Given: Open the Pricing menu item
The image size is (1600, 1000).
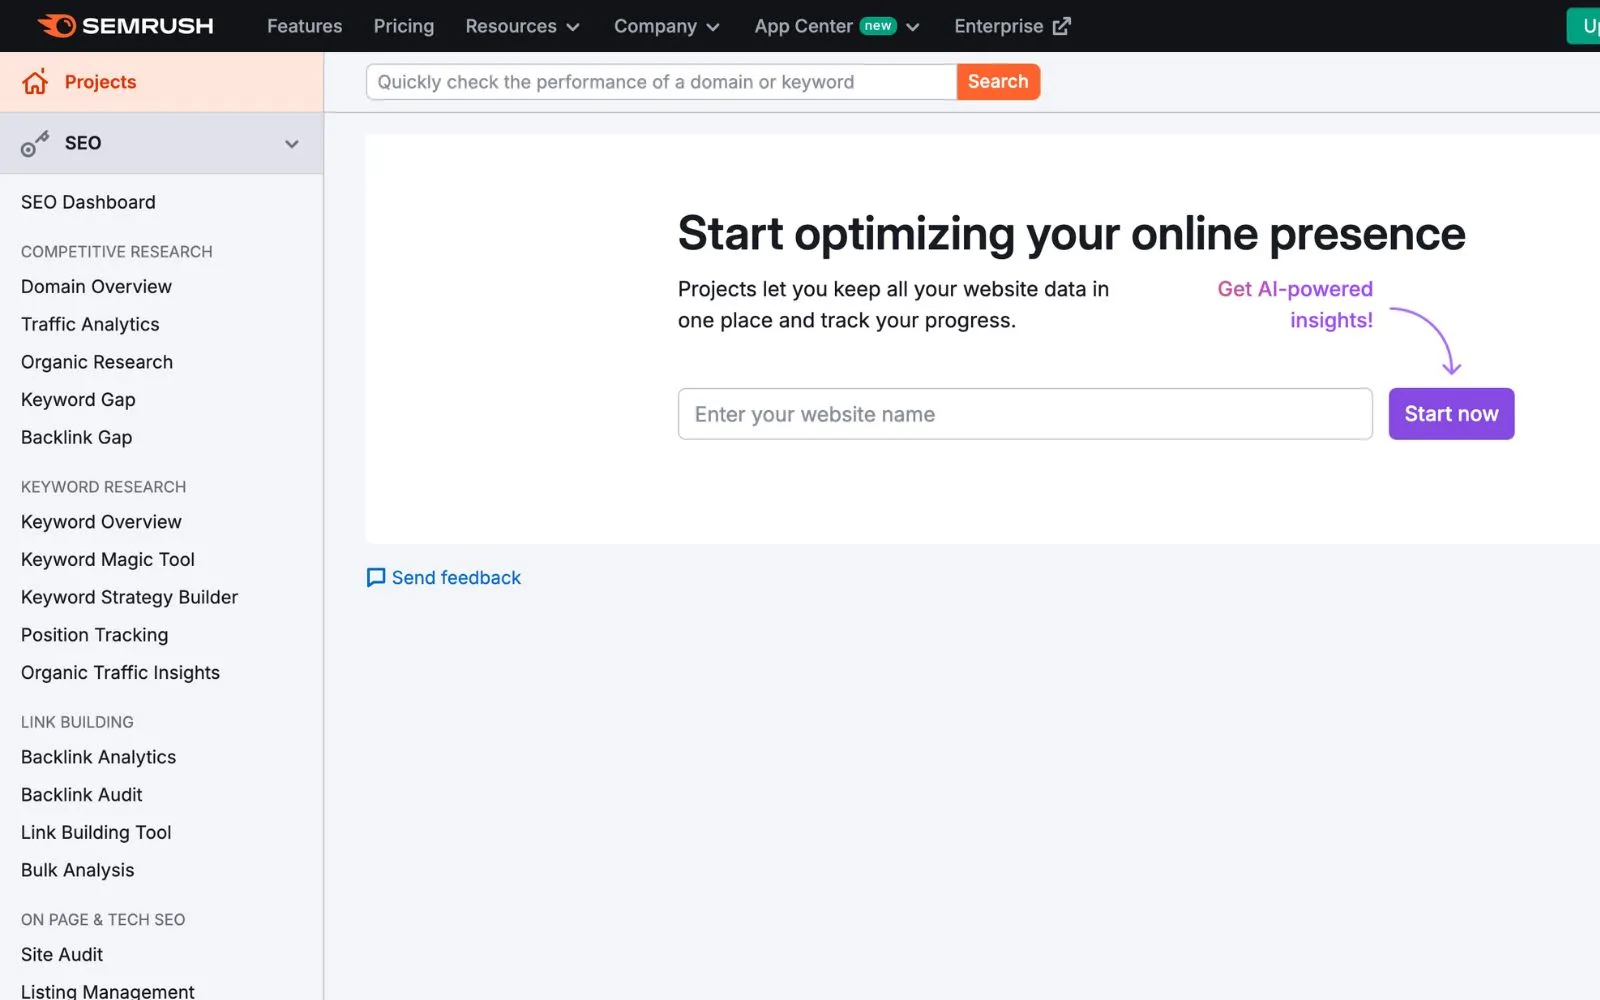Looking at the screenshot, I should (404, 26).
